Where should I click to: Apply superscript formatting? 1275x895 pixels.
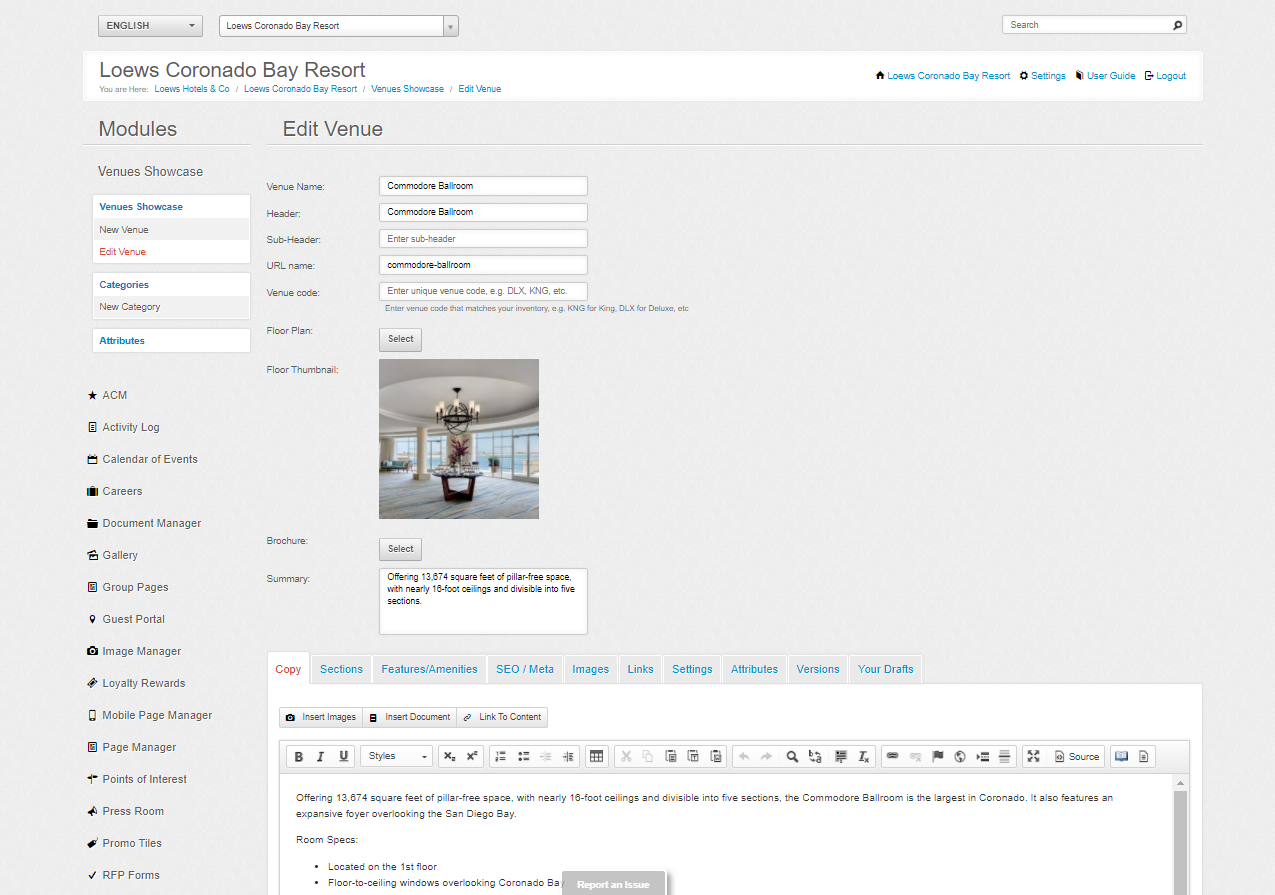pyautogui.click(x=472, y=757)
